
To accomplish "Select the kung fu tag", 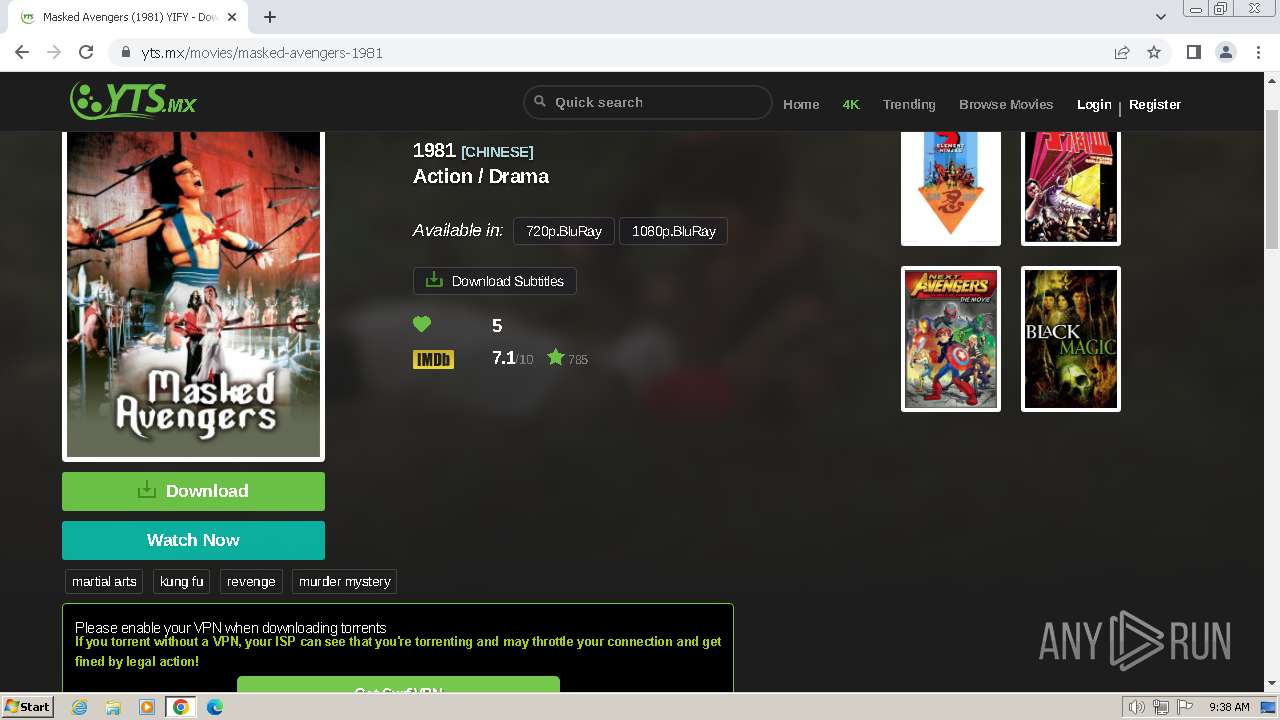I will [181, 582].
